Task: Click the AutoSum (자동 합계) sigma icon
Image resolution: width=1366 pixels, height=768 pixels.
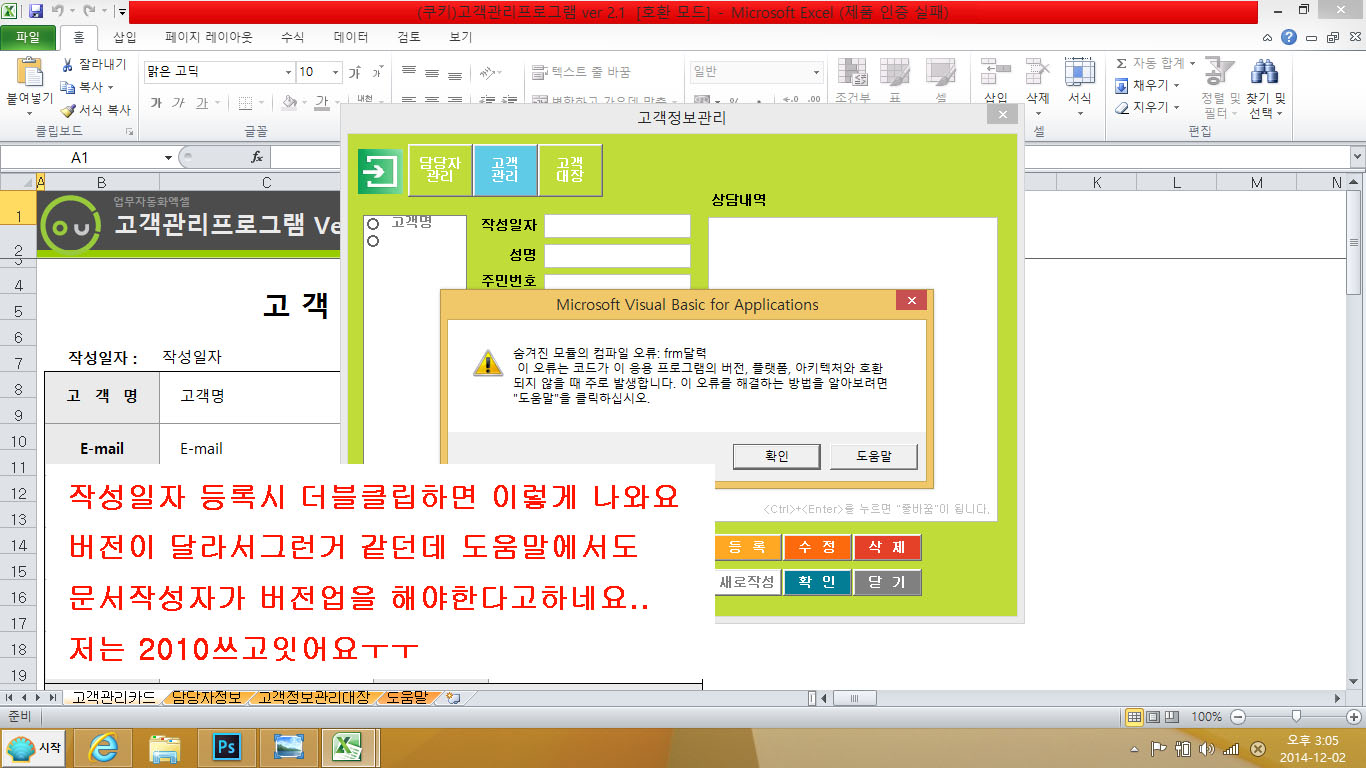Action: click(1122, 64)
